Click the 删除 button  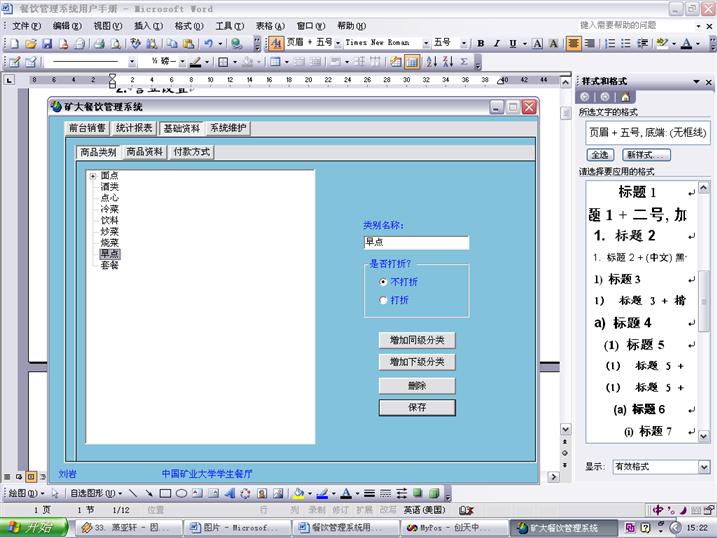pyautogui.click(x=417, y=386)
